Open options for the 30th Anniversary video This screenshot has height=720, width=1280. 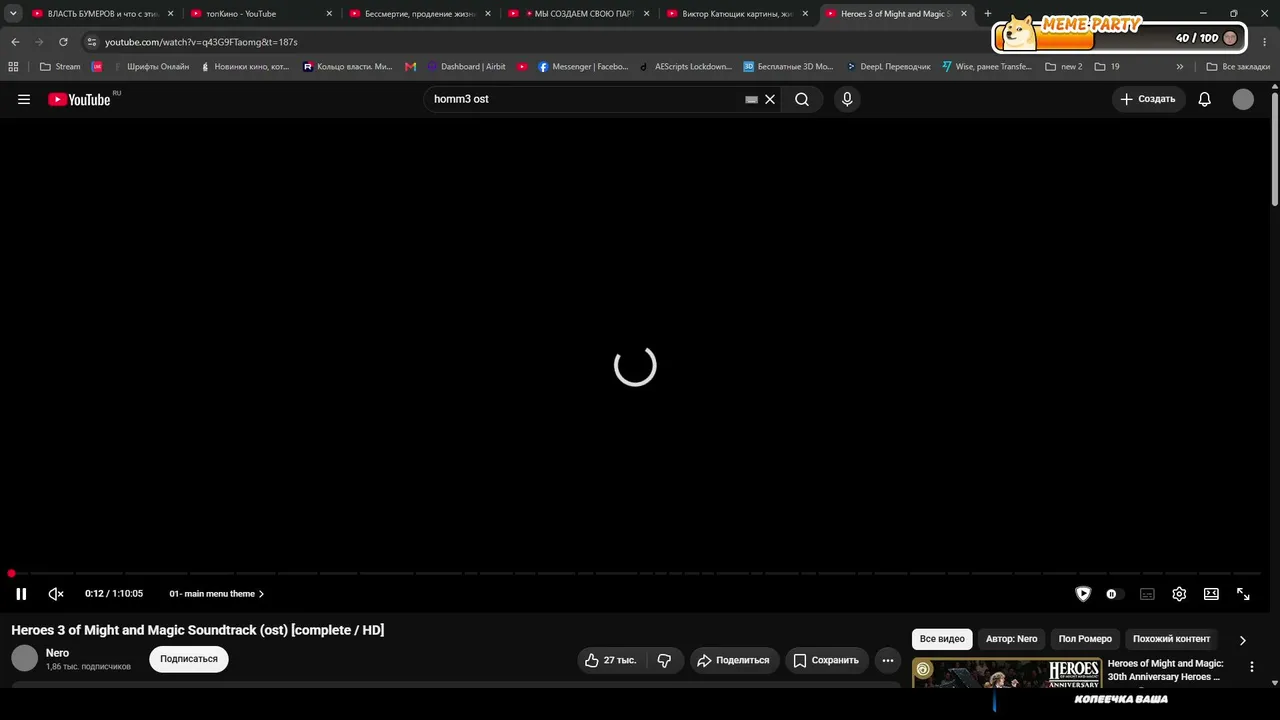1252,667
